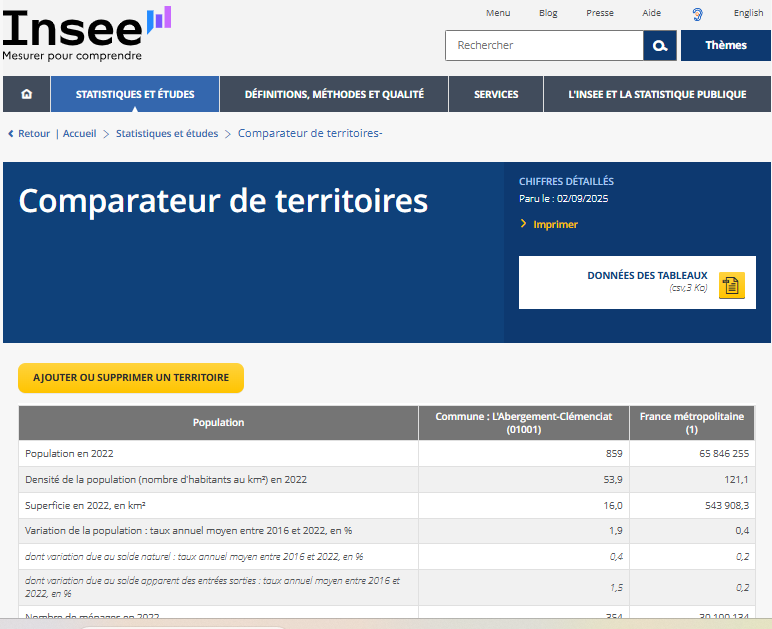The width and height of the screenshot is (772, 629).
Task: Click the yellow CSV file download icon
Action: (731, 285)
